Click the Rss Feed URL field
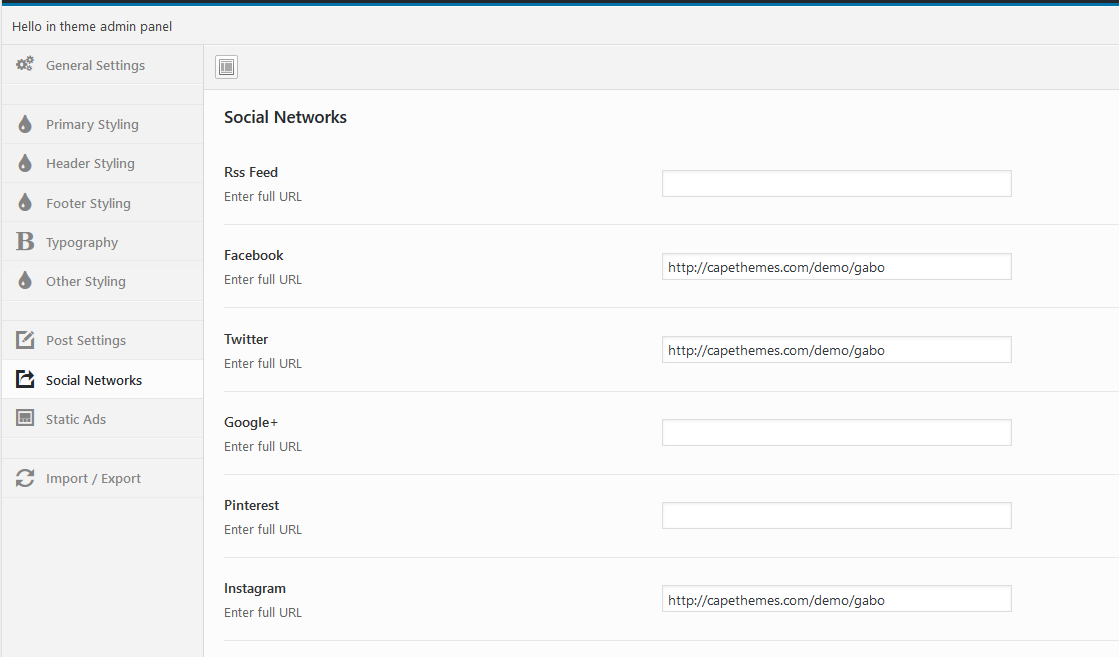The image size is (1119, 657). 836,184
